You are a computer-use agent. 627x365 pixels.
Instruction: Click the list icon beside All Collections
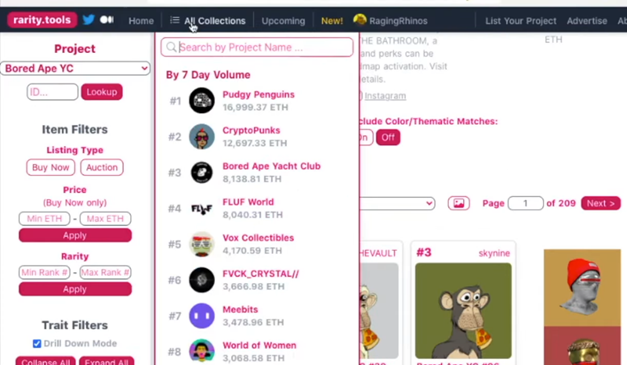coord(175,20)
